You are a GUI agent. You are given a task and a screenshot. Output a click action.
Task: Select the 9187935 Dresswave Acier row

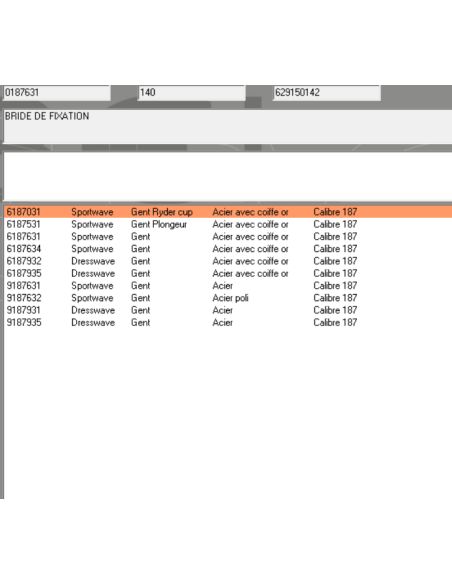pos(228,323)
